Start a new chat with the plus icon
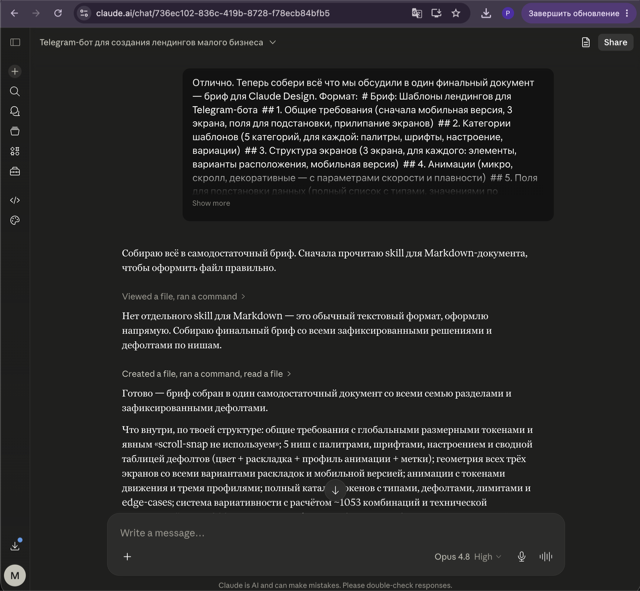 (15, 71)
